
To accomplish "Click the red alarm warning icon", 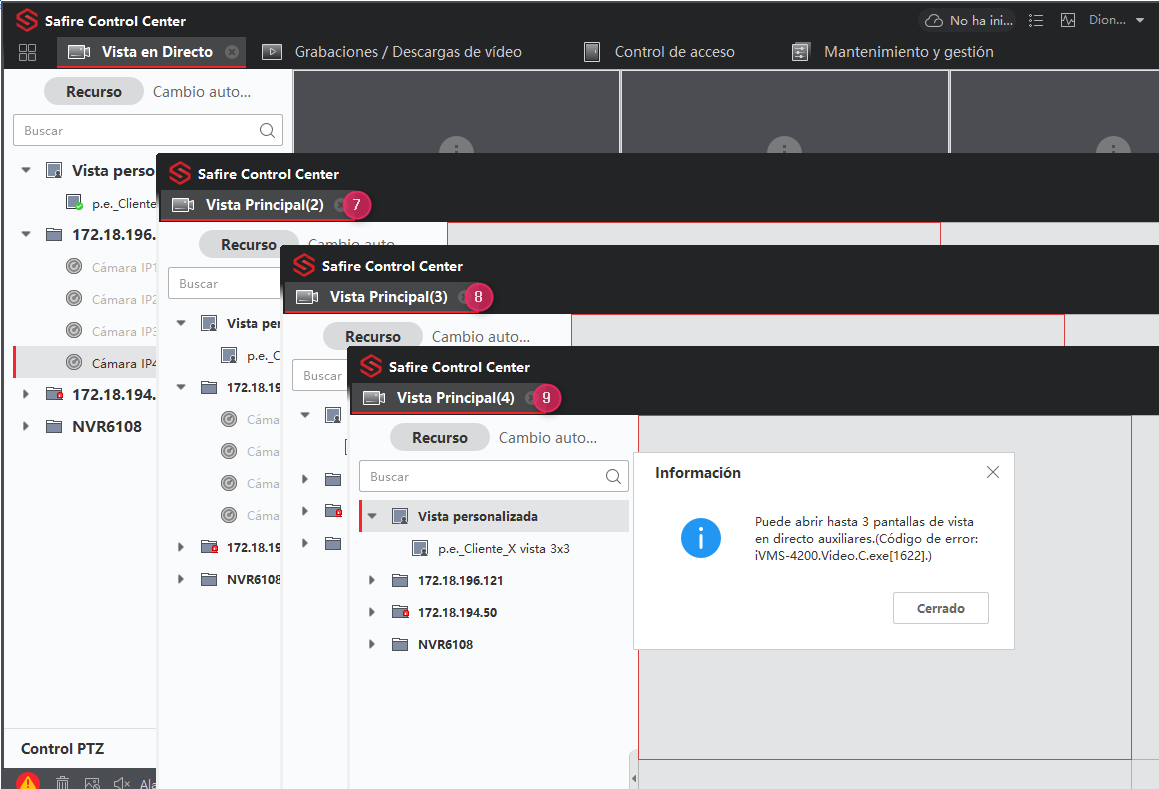I will click(x=28, y=782).
